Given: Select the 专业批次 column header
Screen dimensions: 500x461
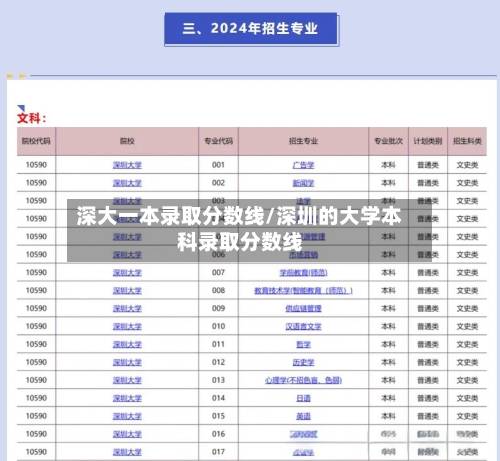Looking at the screenshot, I should pos(388,141).
